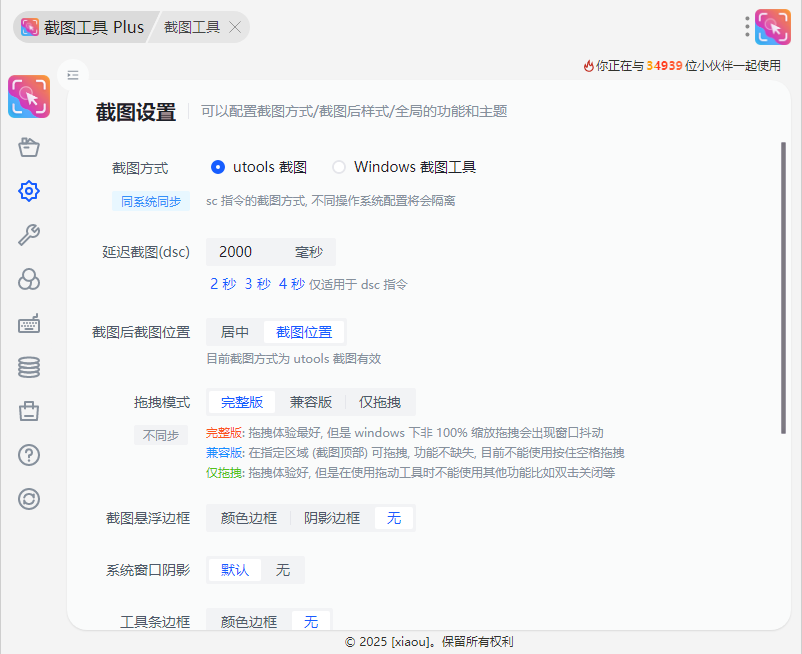
Task: Click the 截图设置 page heading
Action: (136, 112)
